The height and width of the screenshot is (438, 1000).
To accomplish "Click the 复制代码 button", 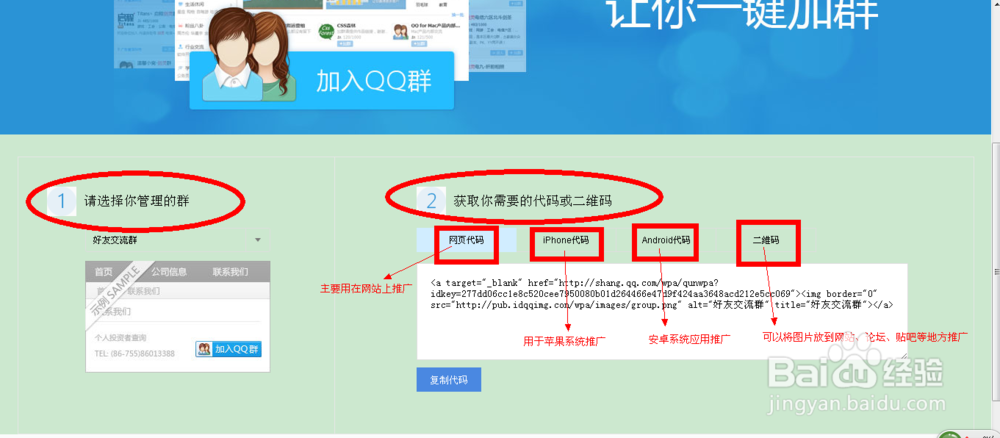I will tap(448, 380).
